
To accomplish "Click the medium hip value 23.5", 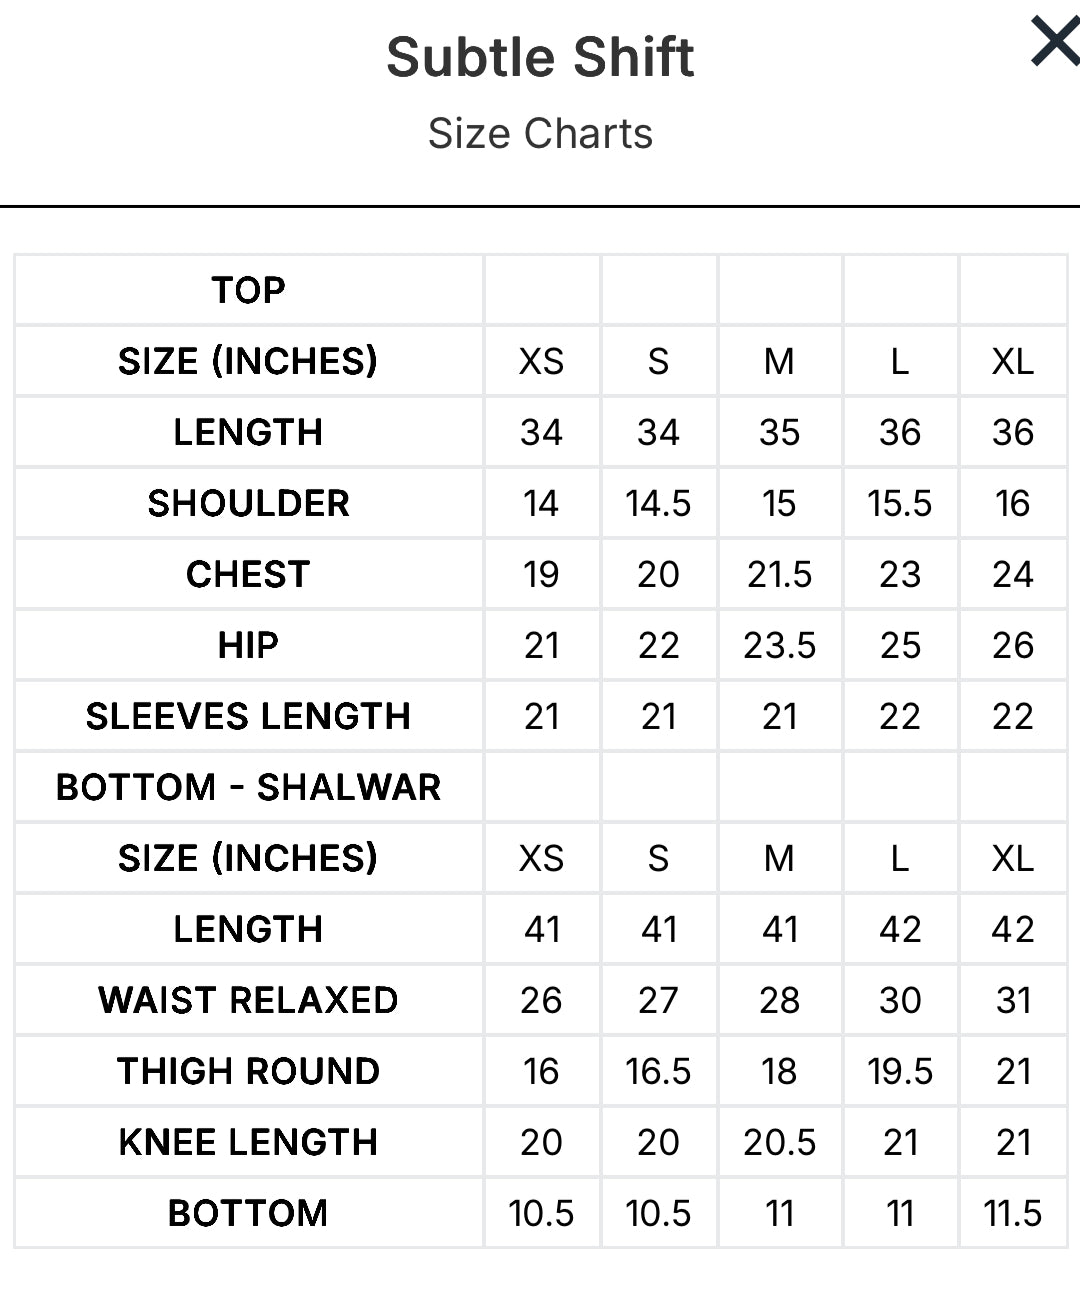I will (x=779, y=645).
